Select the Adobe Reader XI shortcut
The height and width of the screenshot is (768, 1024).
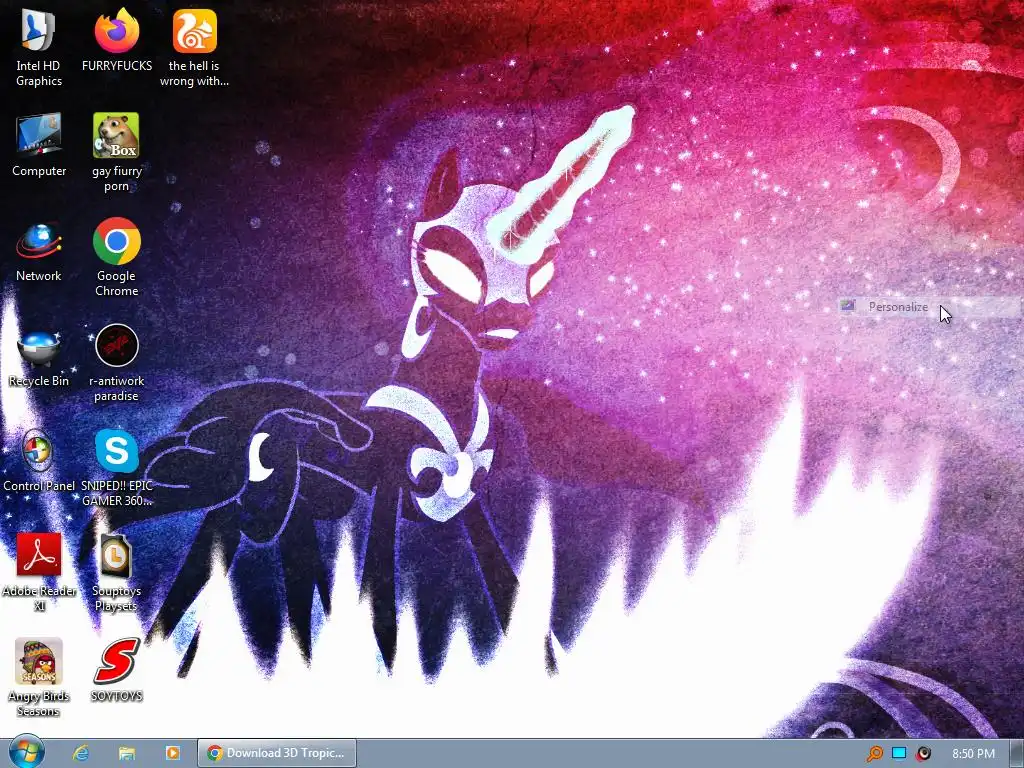(x=39, y=573)
